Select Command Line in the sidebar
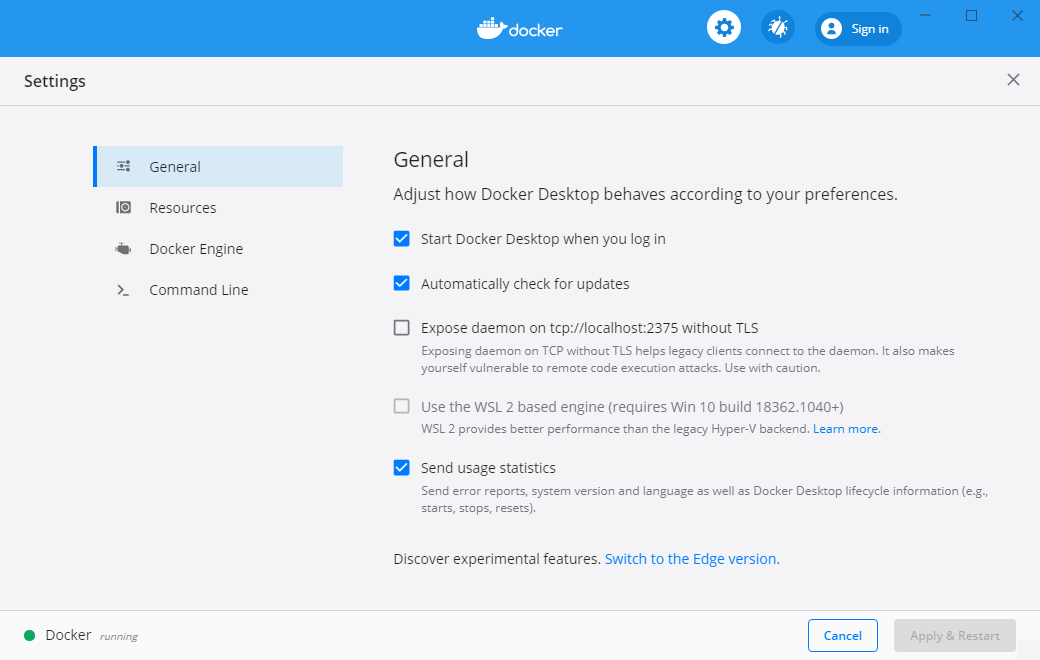 coord(199,290)
